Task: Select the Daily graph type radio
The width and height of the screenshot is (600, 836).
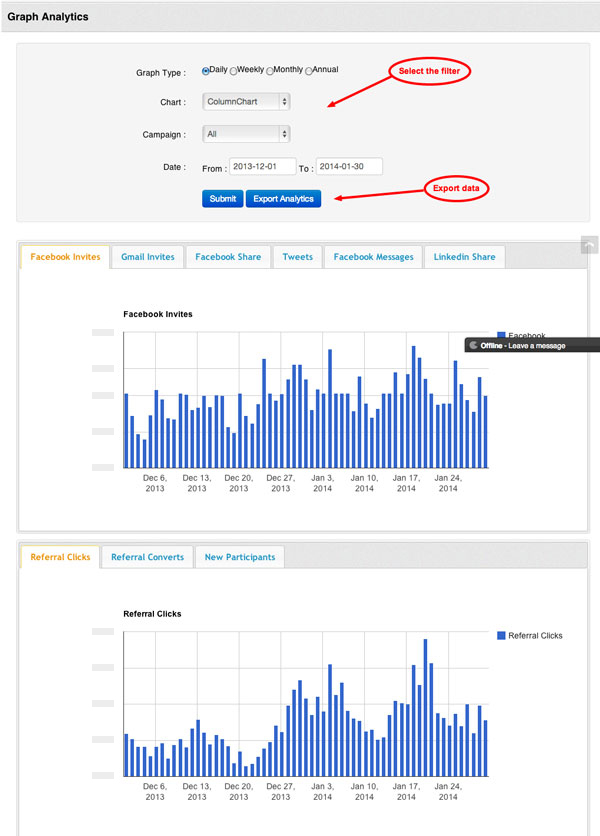Action: click(205, 71)
